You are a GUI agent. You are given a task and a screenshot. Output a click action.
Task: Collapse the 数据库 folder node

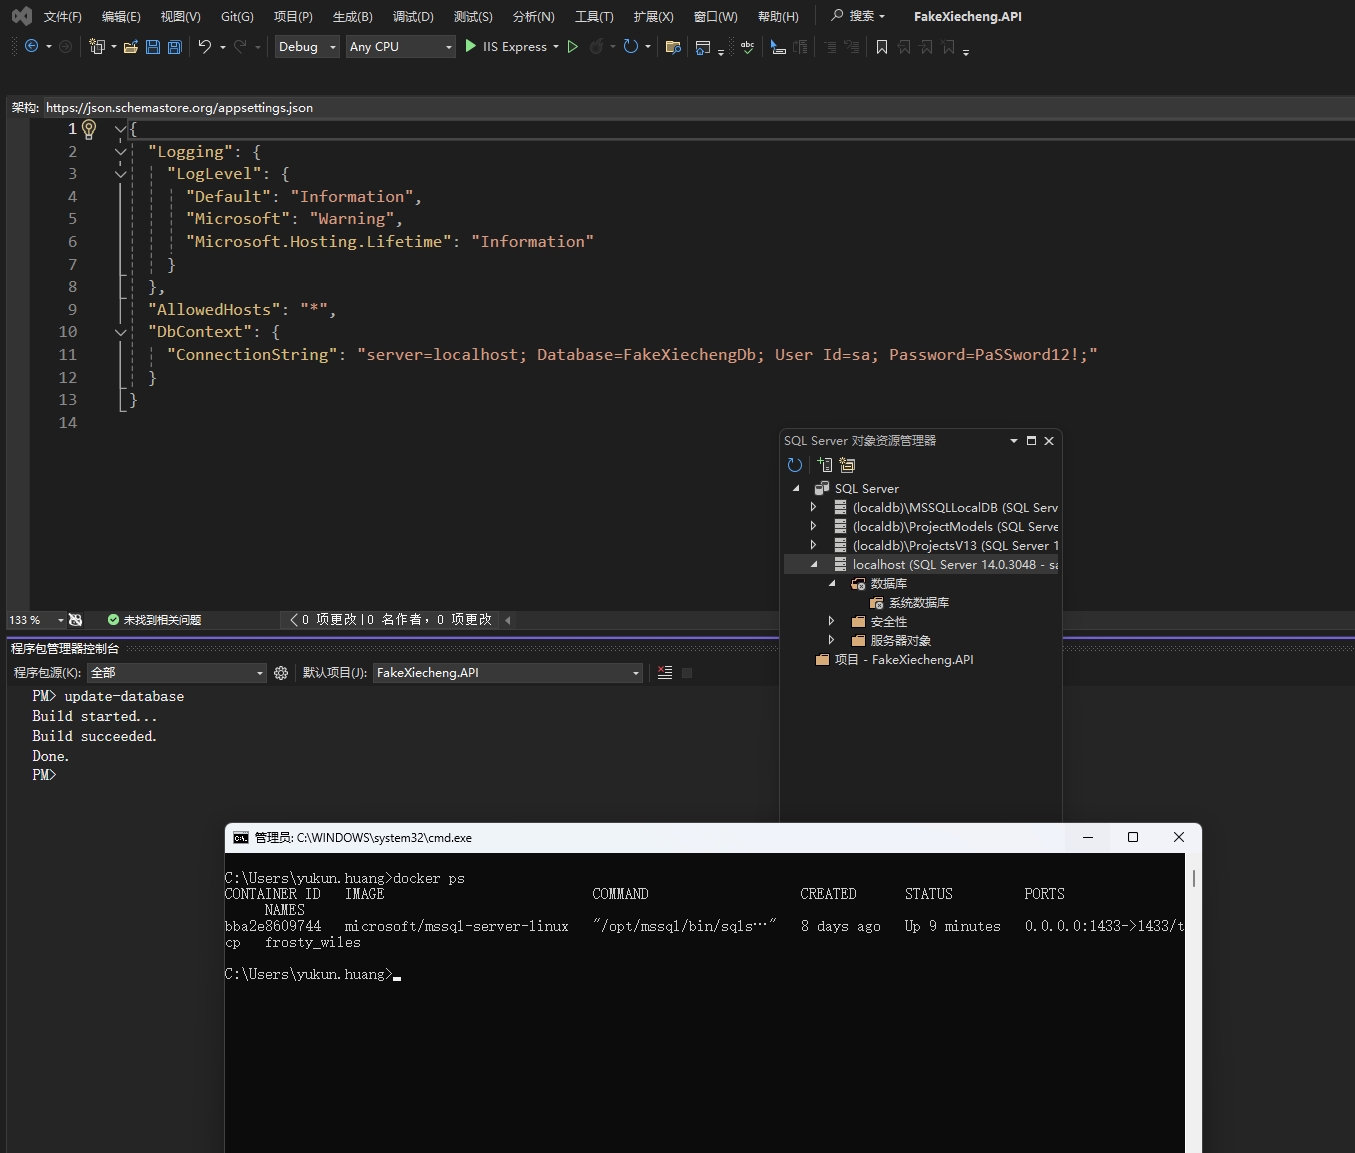[x=832, y=584]
